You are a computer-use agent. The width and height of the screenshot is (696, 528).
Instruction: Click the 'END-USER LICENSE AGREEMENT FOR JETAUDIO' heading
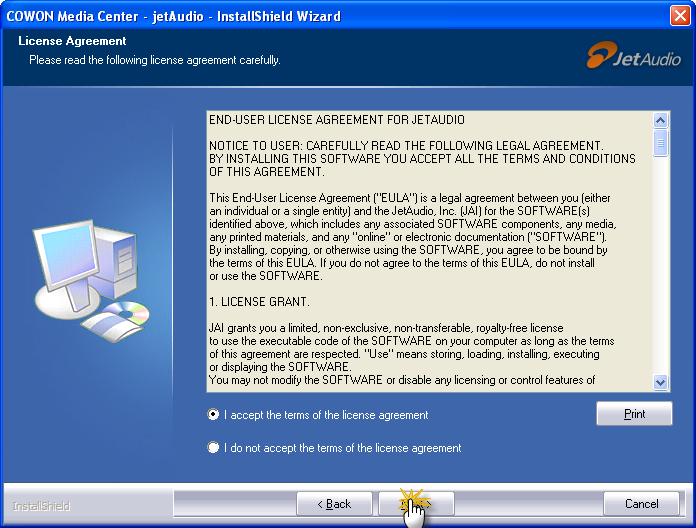337,120
